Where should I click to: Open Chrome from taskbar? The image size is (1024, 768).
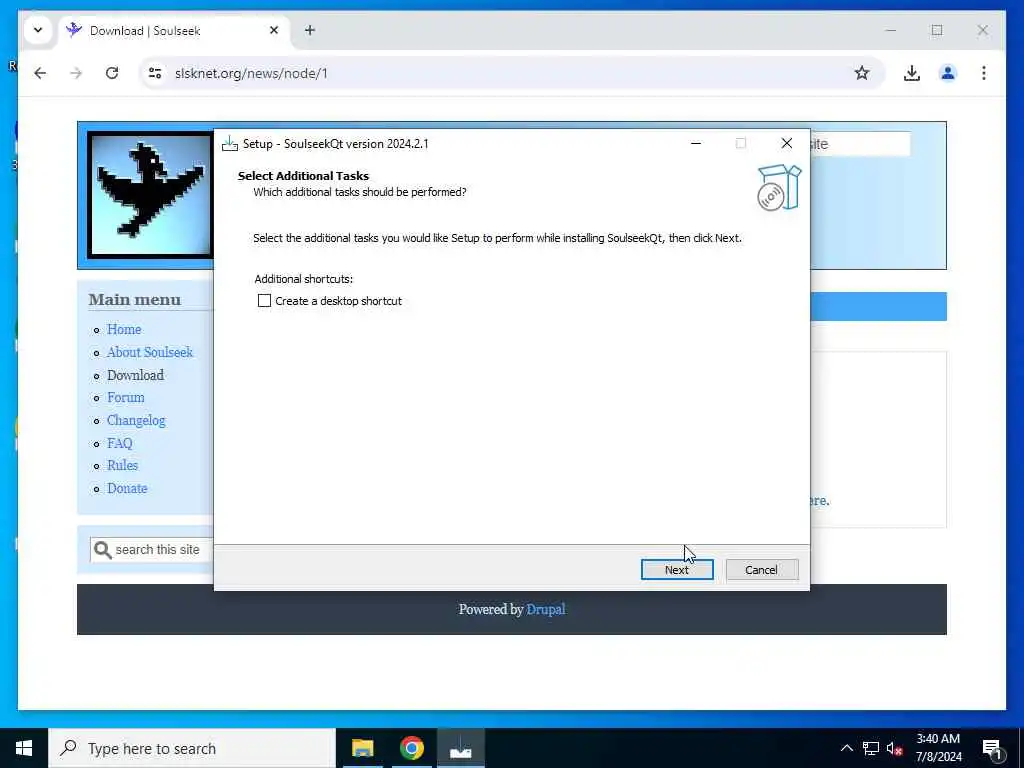click(411, 748)
